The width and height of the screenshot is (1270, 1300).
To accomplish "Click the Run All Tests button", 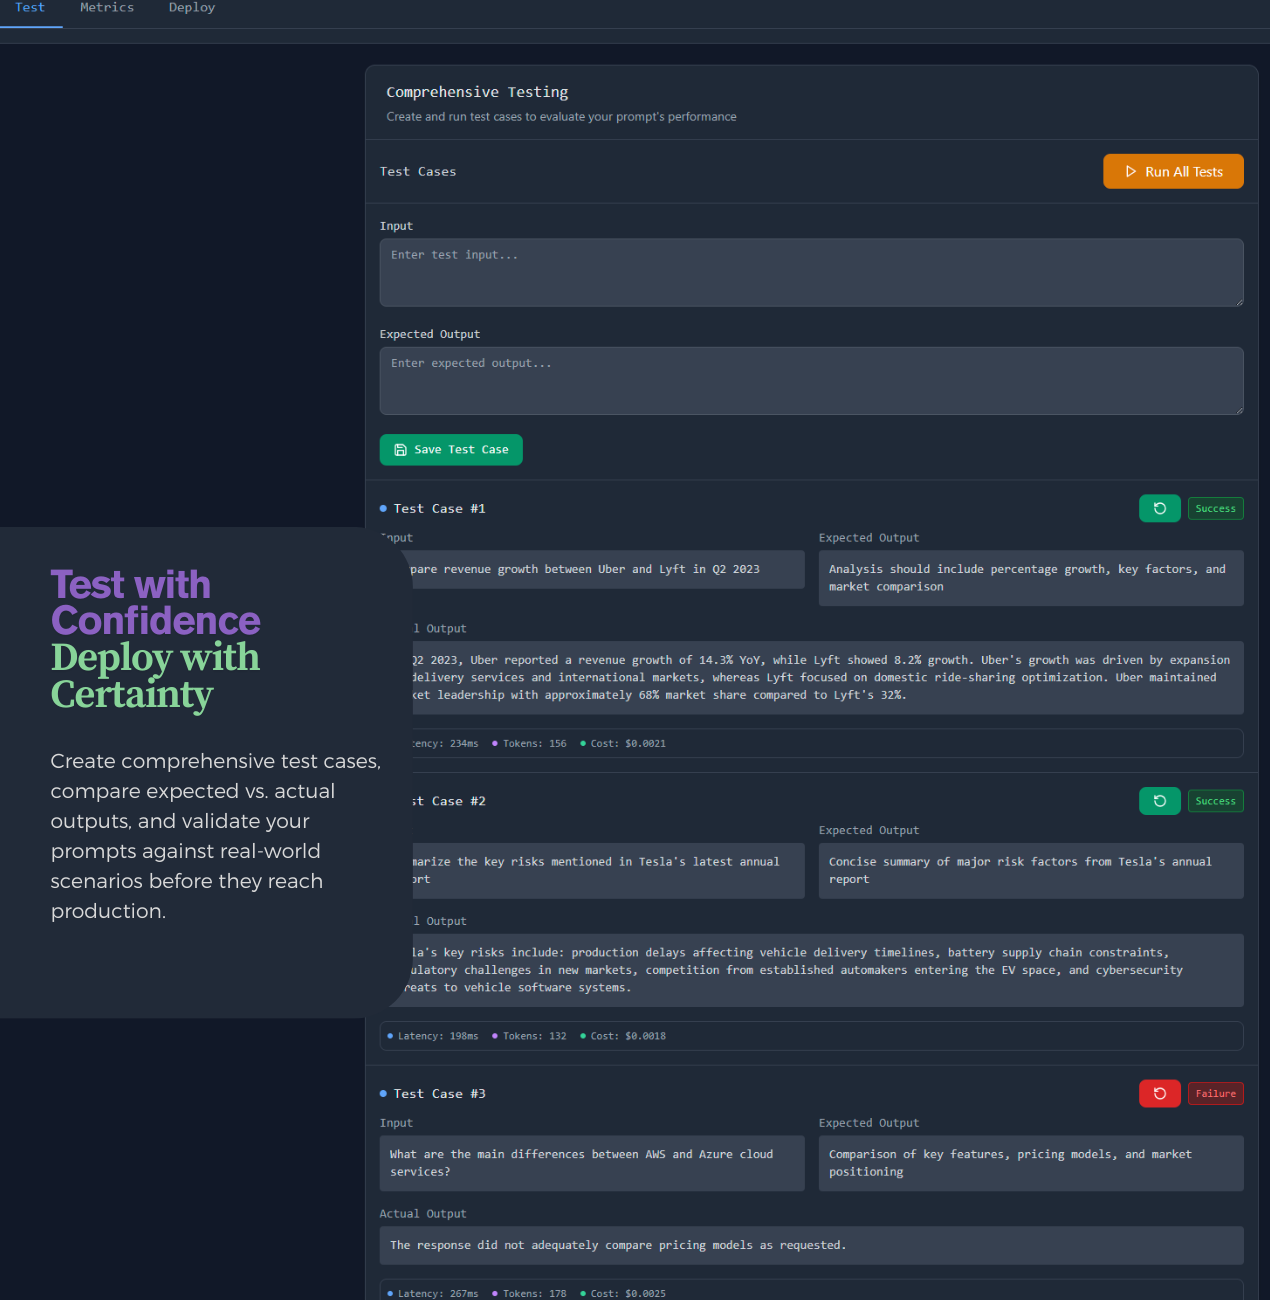I will tap(1173, 171).
